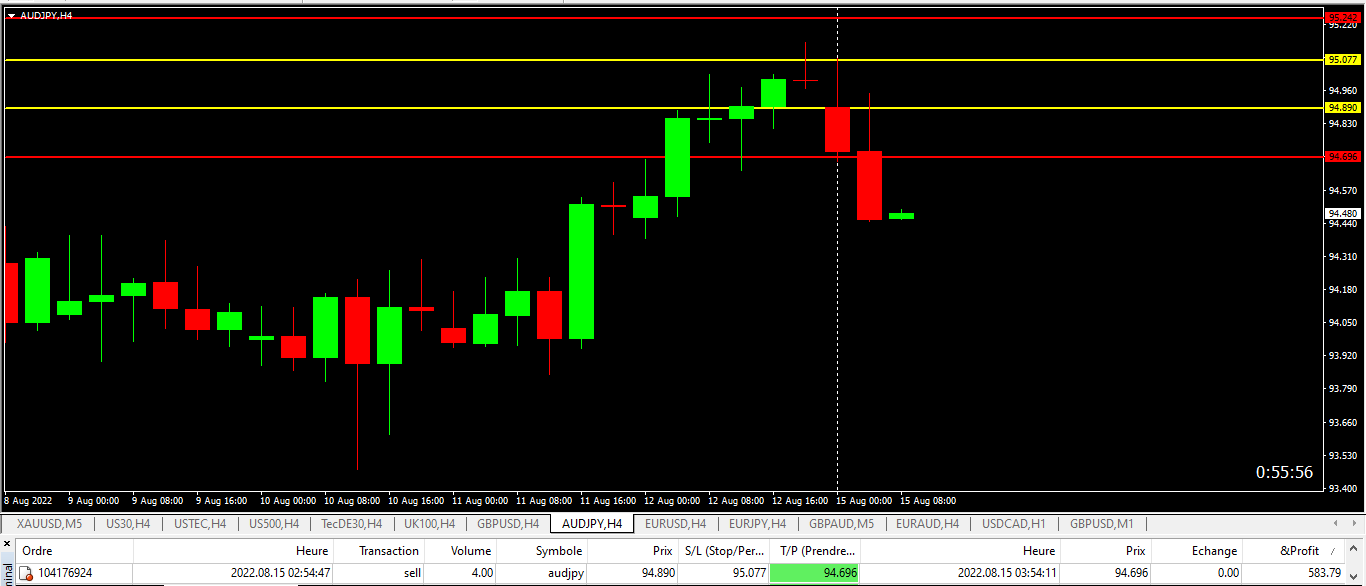This screenshot has width=1366, height=586.
Task: Switch to the USDCAD,H1 chart tab
Action: pos(1014,523)
